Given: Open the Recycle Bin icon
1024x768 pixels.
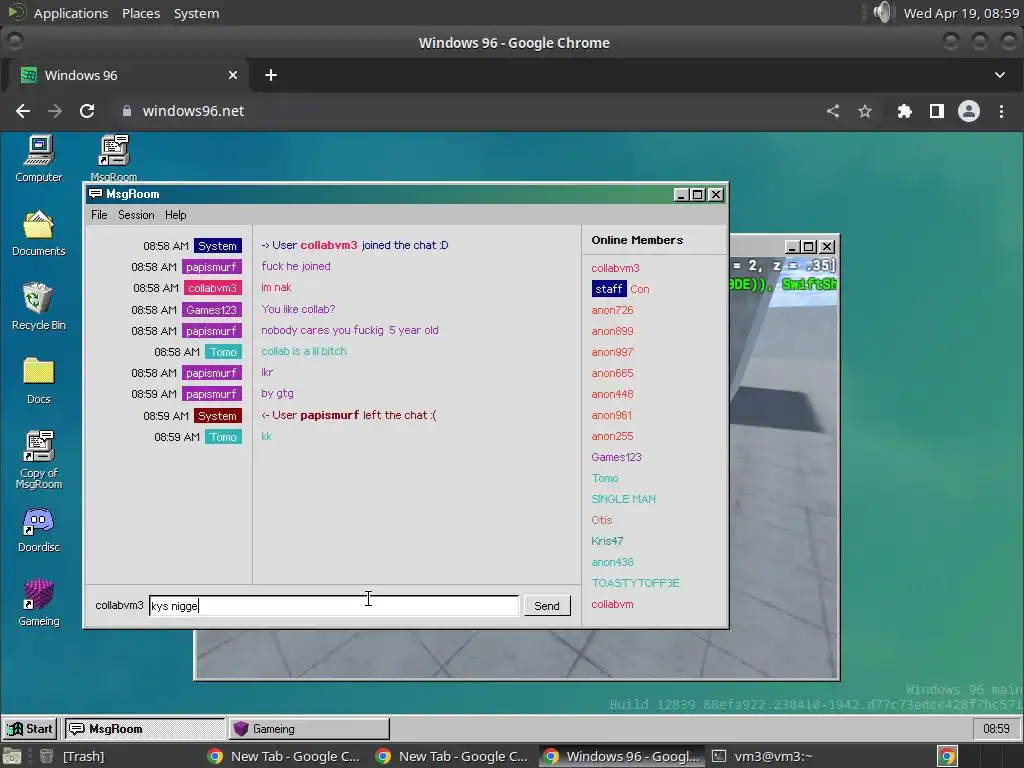Looking at the screenshot, I should click(x=39, y=307).
